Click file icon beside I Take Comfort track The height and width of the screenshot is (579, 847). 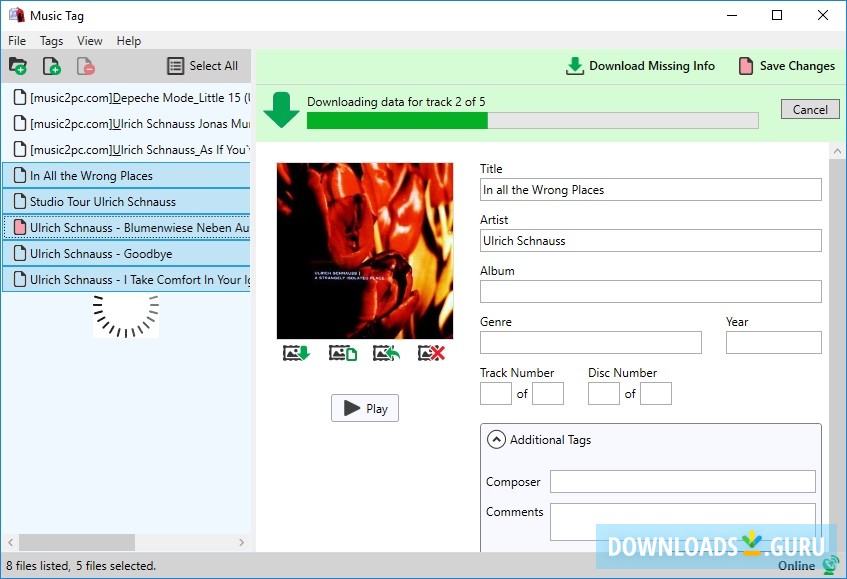20,279
